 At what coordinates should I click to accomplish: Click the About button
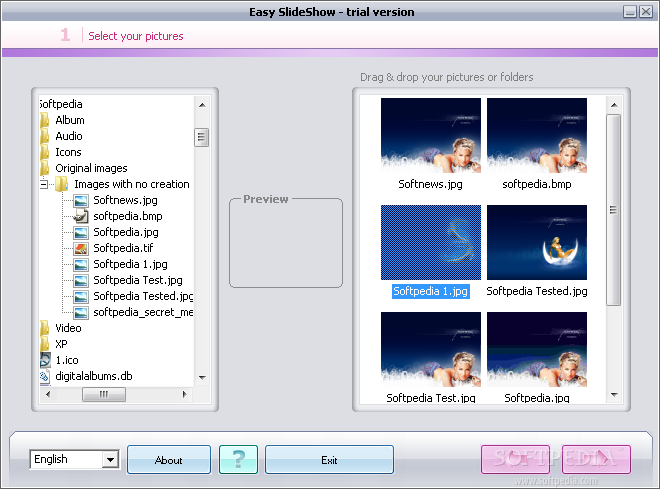click(169, 460)
